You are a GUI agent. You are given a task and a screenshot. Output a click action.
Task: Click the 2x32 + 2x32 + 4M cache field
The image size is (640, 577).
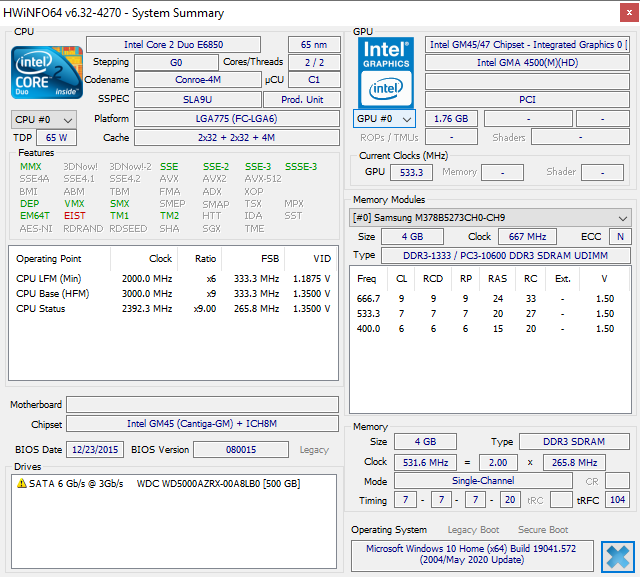[x=237, y=138]
